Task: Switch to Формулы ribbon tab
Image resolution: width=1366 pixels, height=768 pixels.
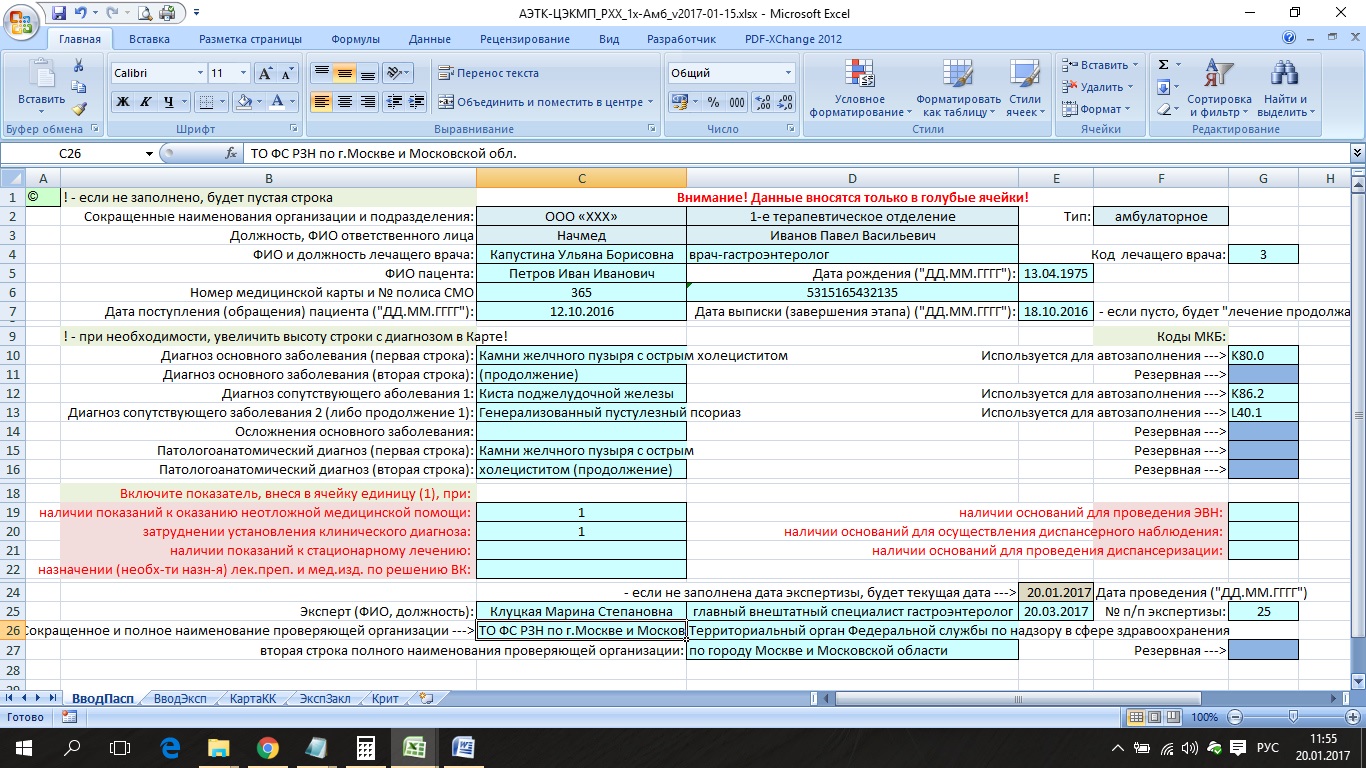Action: point(355,39)
